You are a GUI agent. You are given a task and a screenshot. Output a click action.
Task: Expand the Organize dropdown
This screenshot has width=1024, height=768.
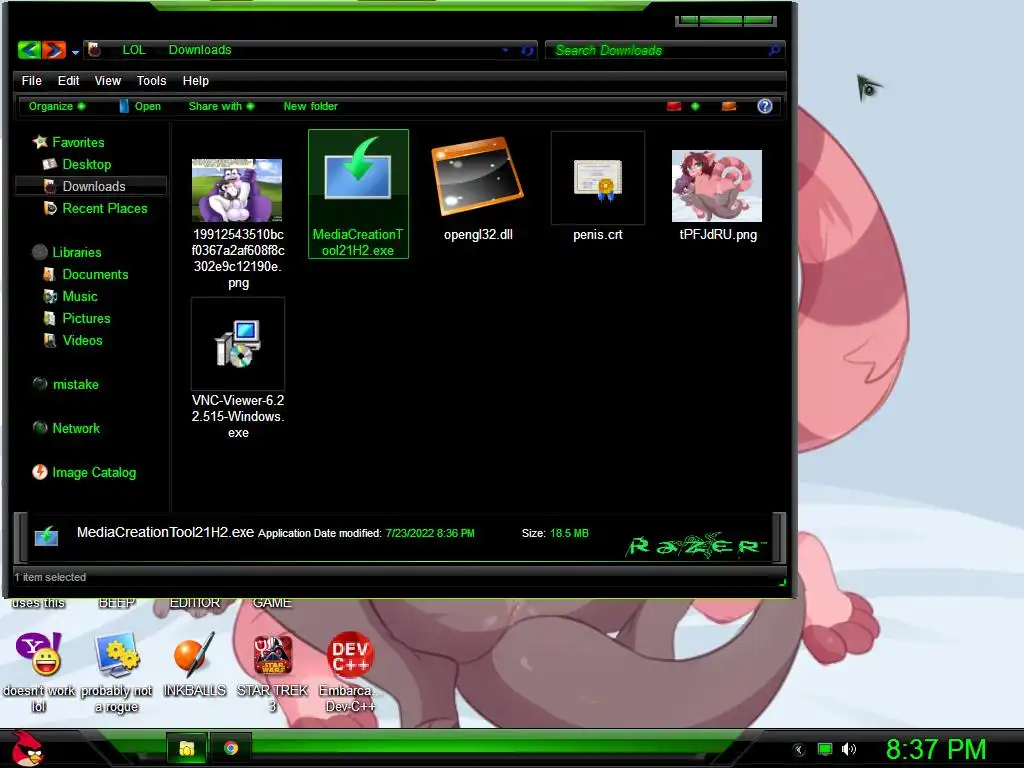57,106
